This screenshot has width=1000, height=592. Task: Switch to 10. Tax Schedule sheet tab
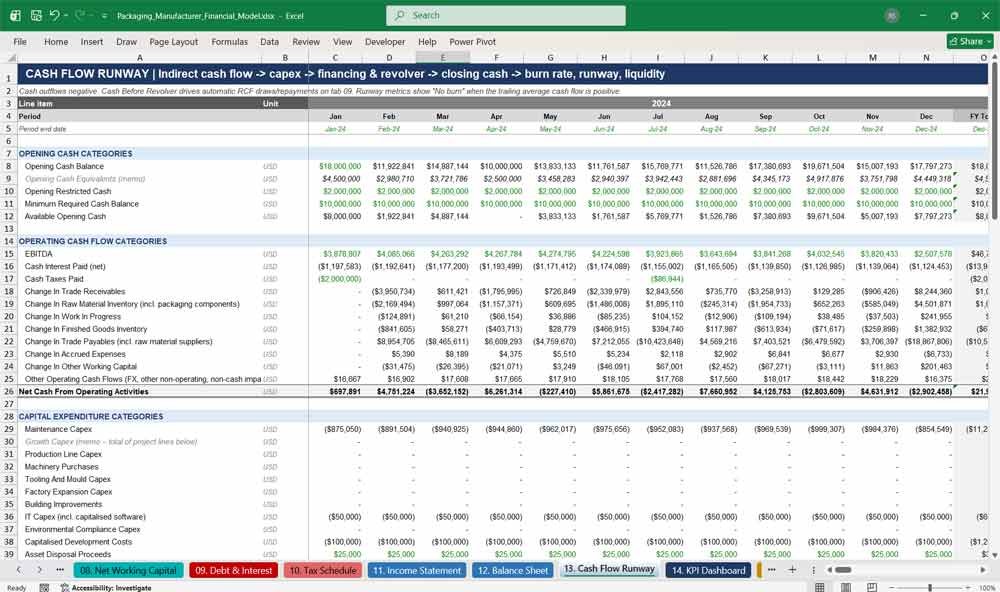323,570
